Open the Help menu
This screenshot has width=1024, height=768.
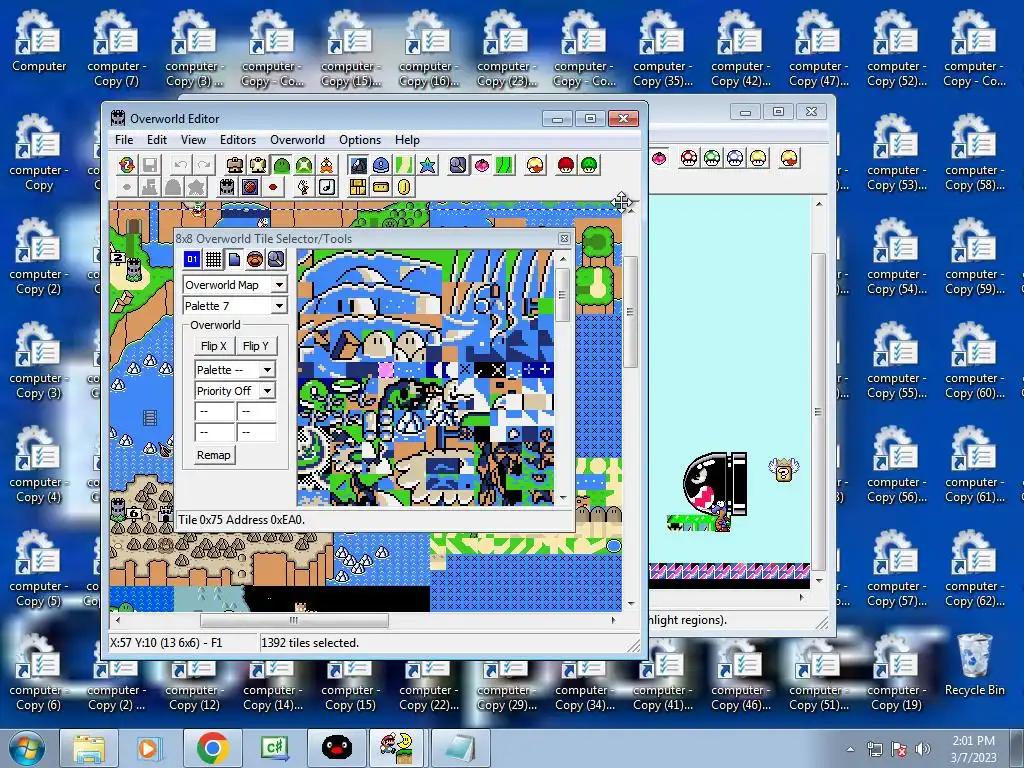tap(407, 140)
